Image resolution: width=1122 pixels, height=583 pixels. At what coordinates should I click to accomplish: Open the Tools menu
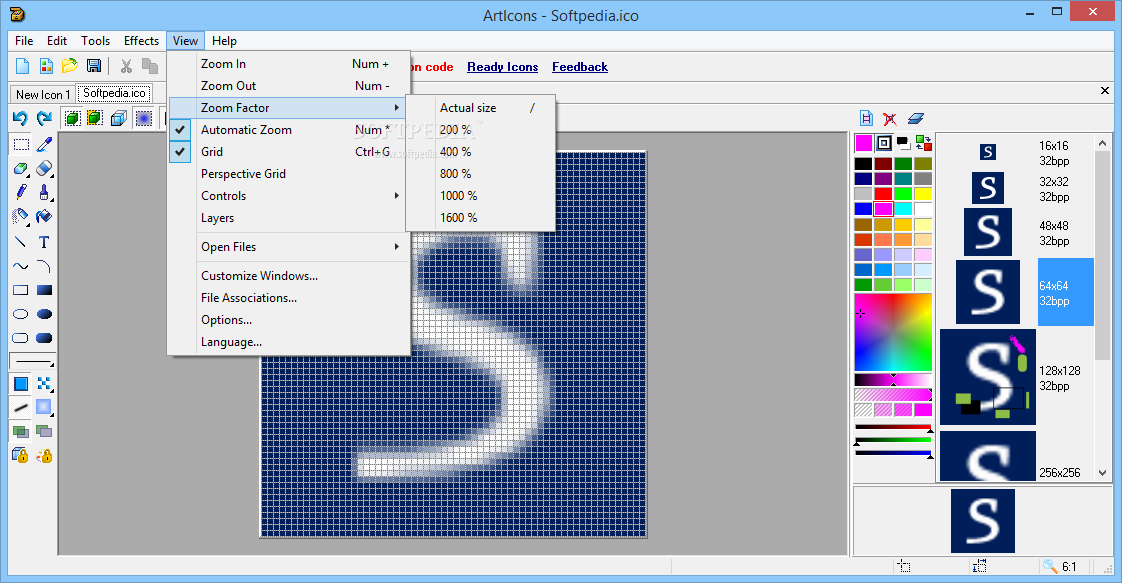tap(95, 41)
